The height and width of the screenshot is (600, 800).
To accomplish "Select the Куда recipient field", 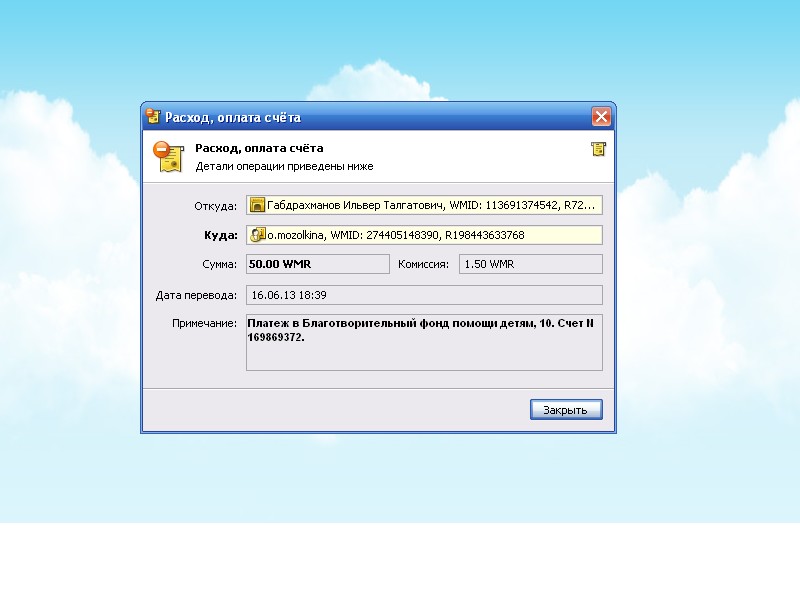I will 424,235.
